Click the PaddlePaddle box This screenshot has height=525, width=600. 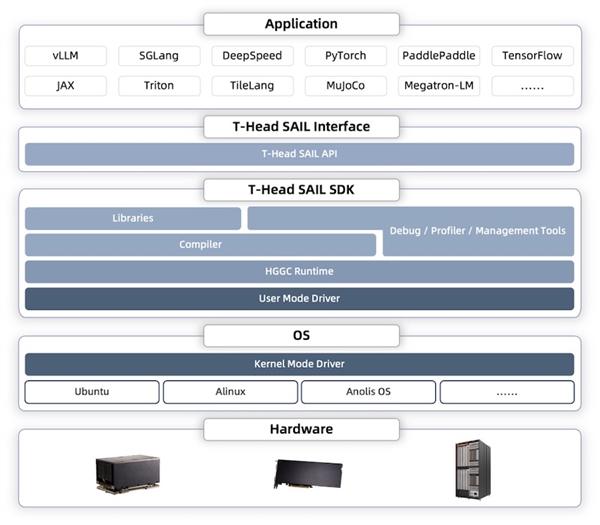click(x=439, y=56)
